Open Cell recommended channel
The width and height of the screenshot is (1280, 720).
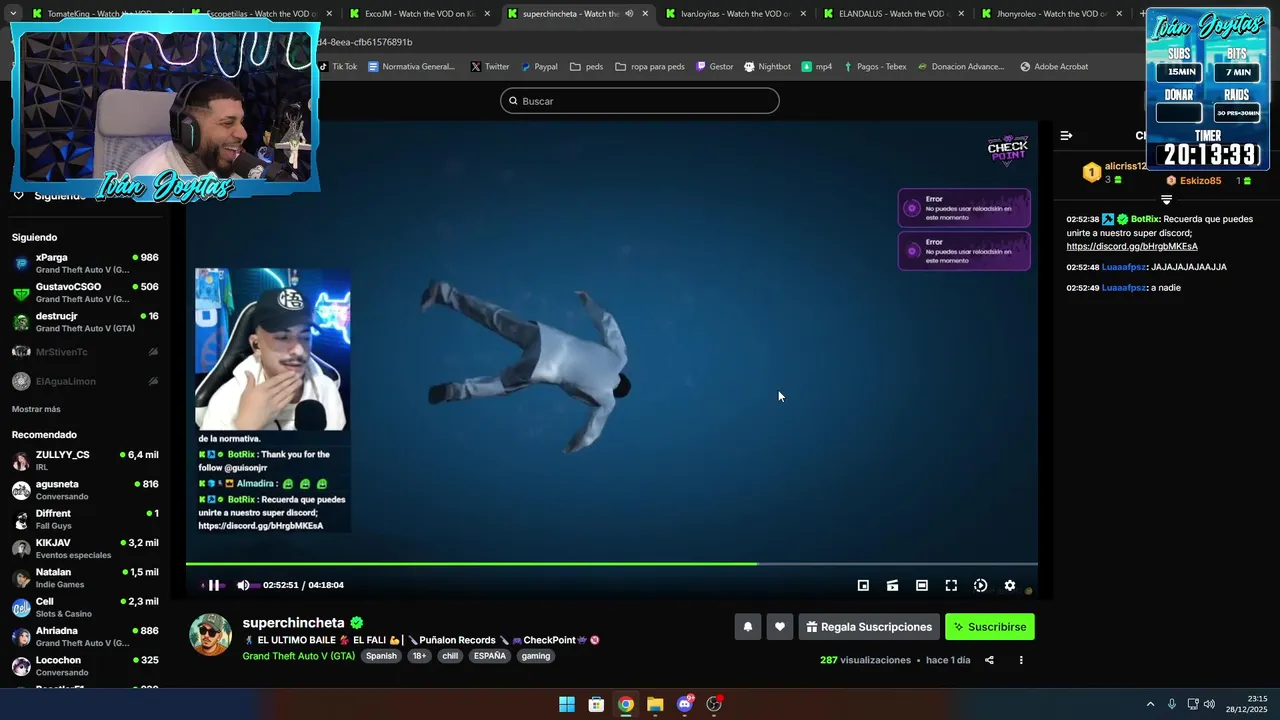[85, 607]
